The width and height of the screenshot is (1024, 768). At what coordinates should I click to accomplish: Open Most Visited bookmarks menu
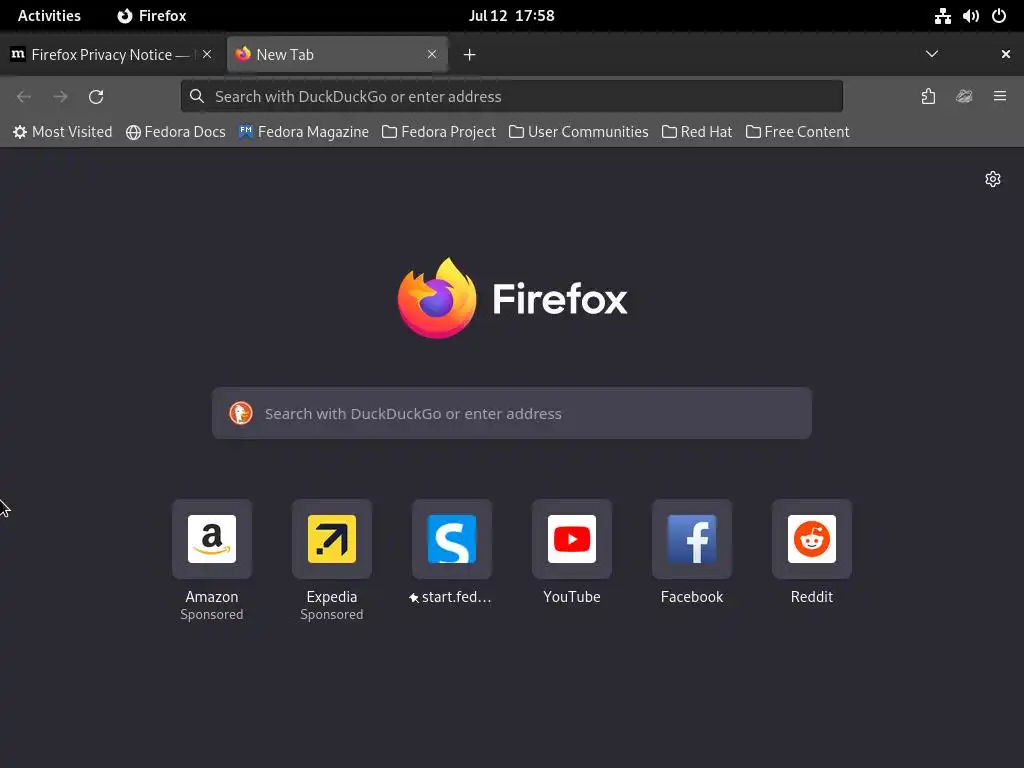[x=63, y=132]
